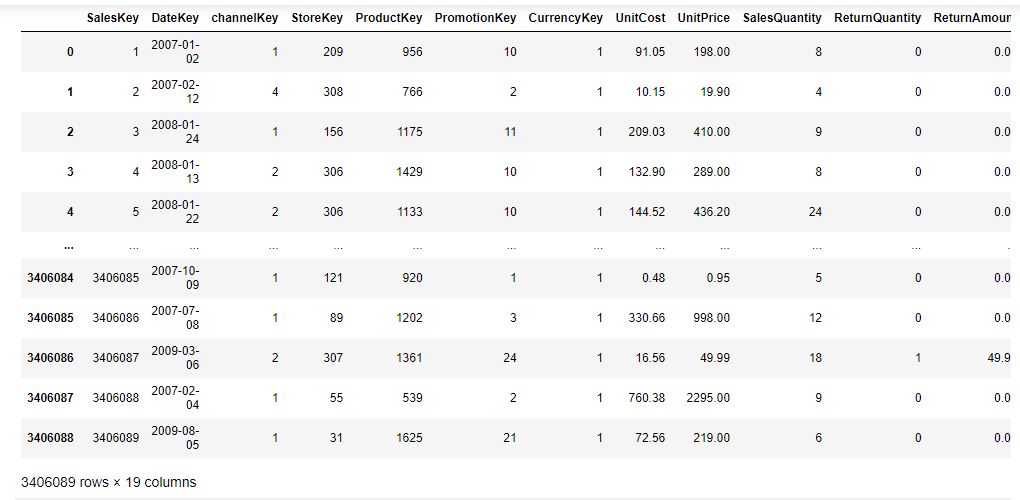Image resolution: width=1020 pixels, height=500 pixels.
Task: Click the ProductKey column header
Action: coord(389,18)
